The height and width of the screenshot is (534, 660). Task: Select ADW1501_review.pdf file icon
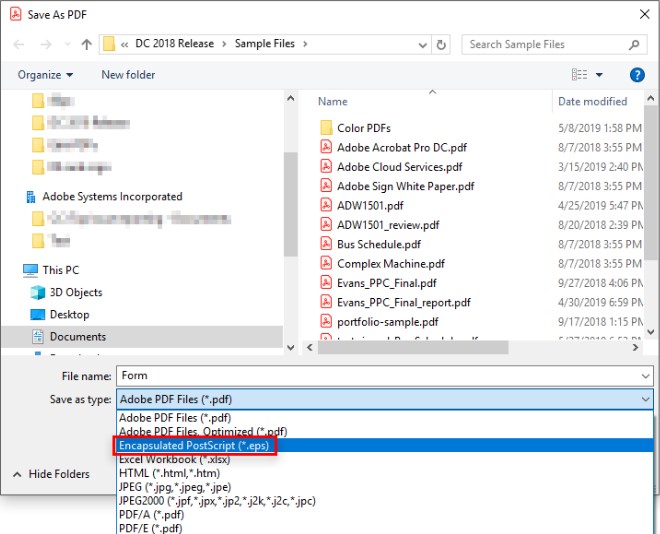326,224
